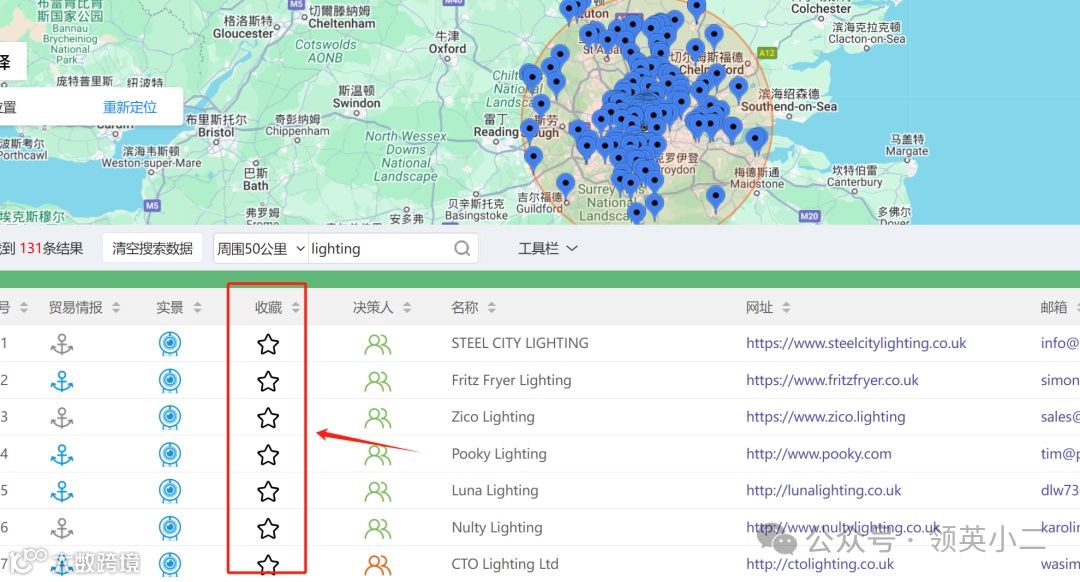Image resolution: width=1080 pixels, height=582 pixels.
Task: Click the anchor icon in Zico Lighting row
Action: pyautogui.click(x=62, y=417)
